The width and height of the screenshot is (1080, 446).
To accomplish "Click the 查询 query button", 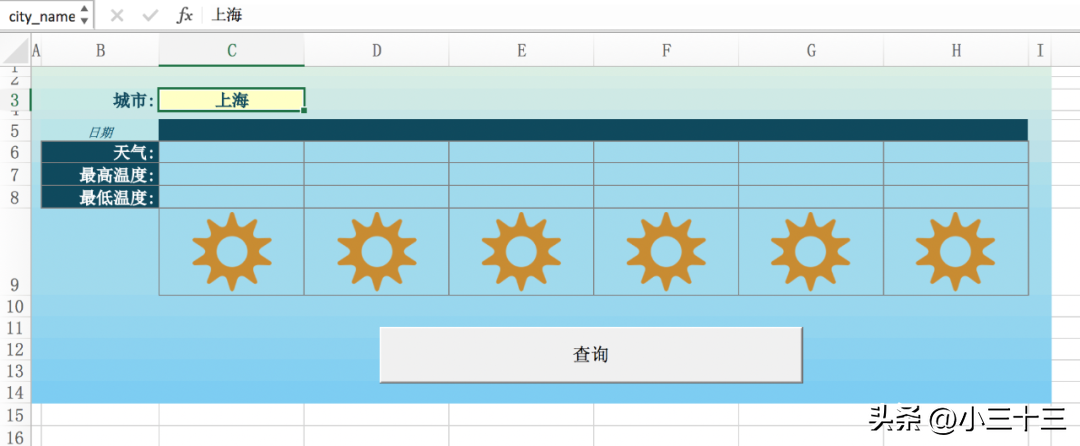I will (591, 354).
